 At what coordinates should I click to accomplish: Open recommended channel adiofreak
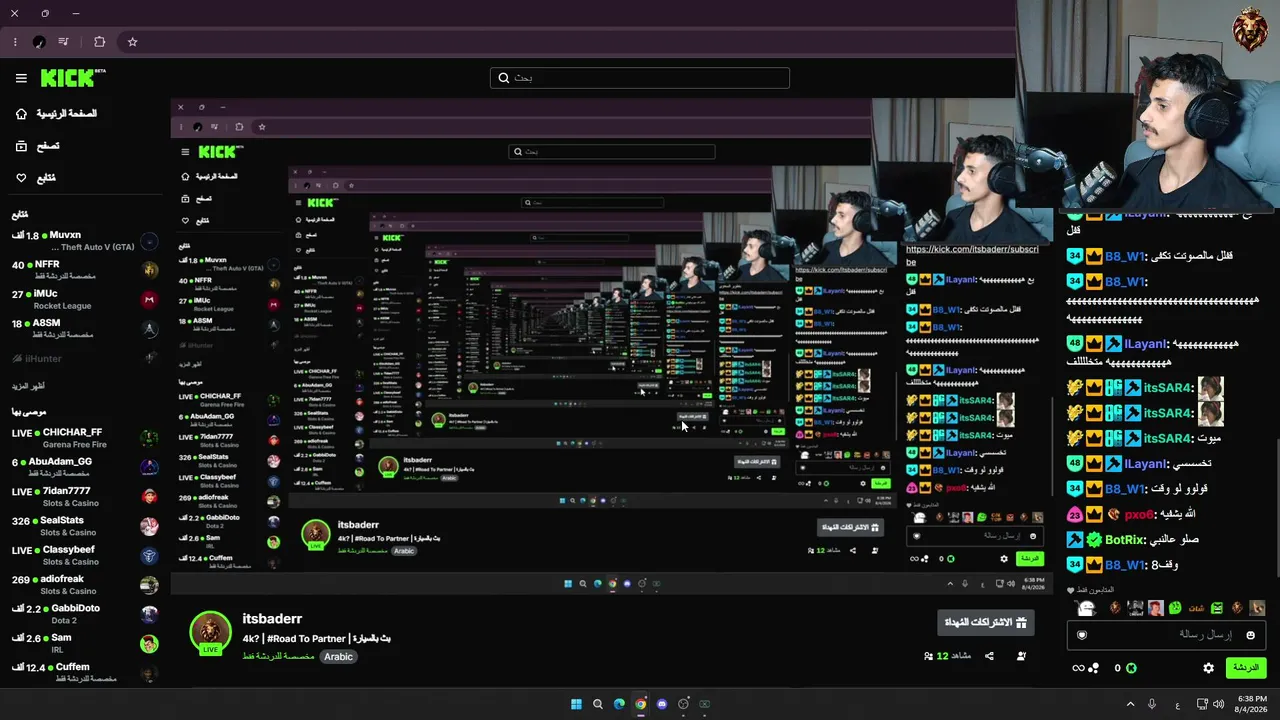[x=85, y=584]
